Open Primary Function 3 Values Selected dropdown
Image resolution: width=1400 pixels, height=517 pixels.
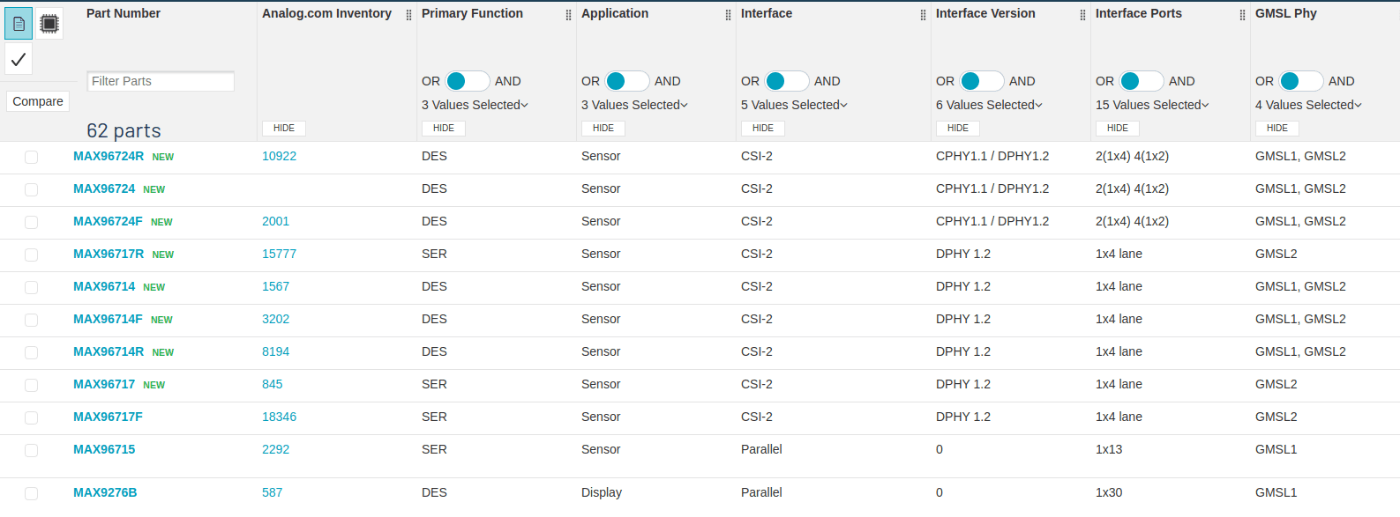coord(475,105)
